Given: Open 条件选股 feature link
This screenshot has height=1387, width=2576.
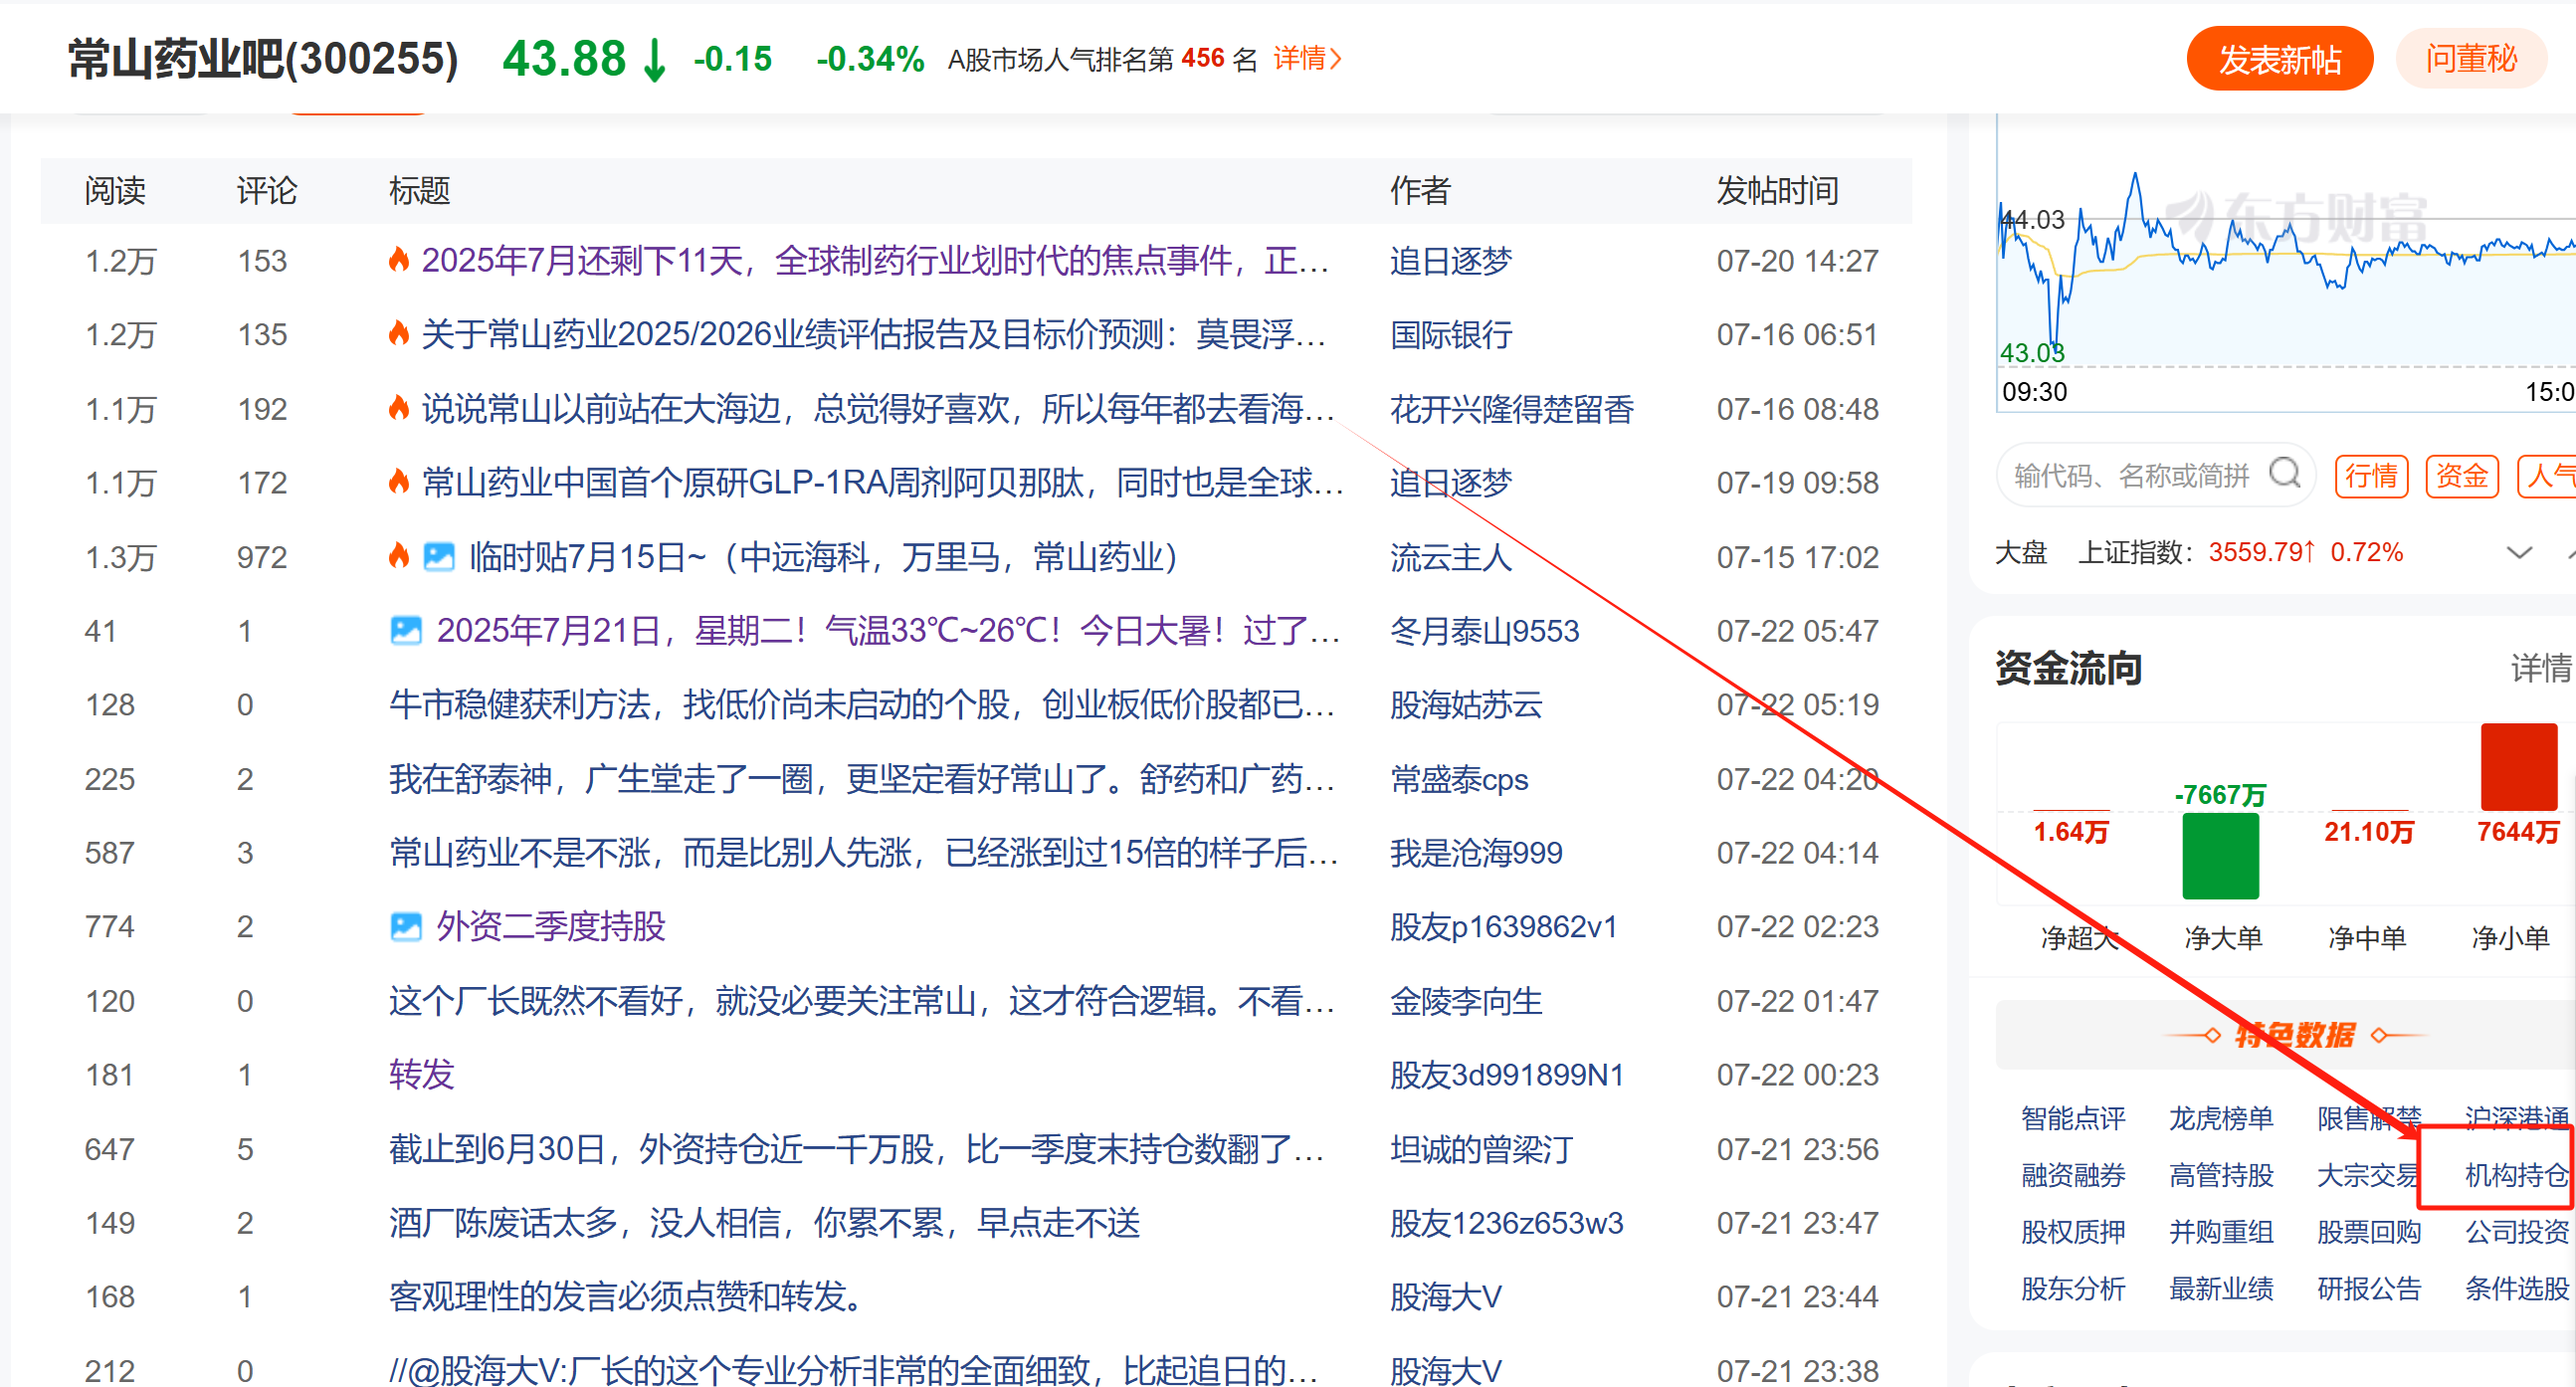Looking at the screenshot, I should 2516,1289.
